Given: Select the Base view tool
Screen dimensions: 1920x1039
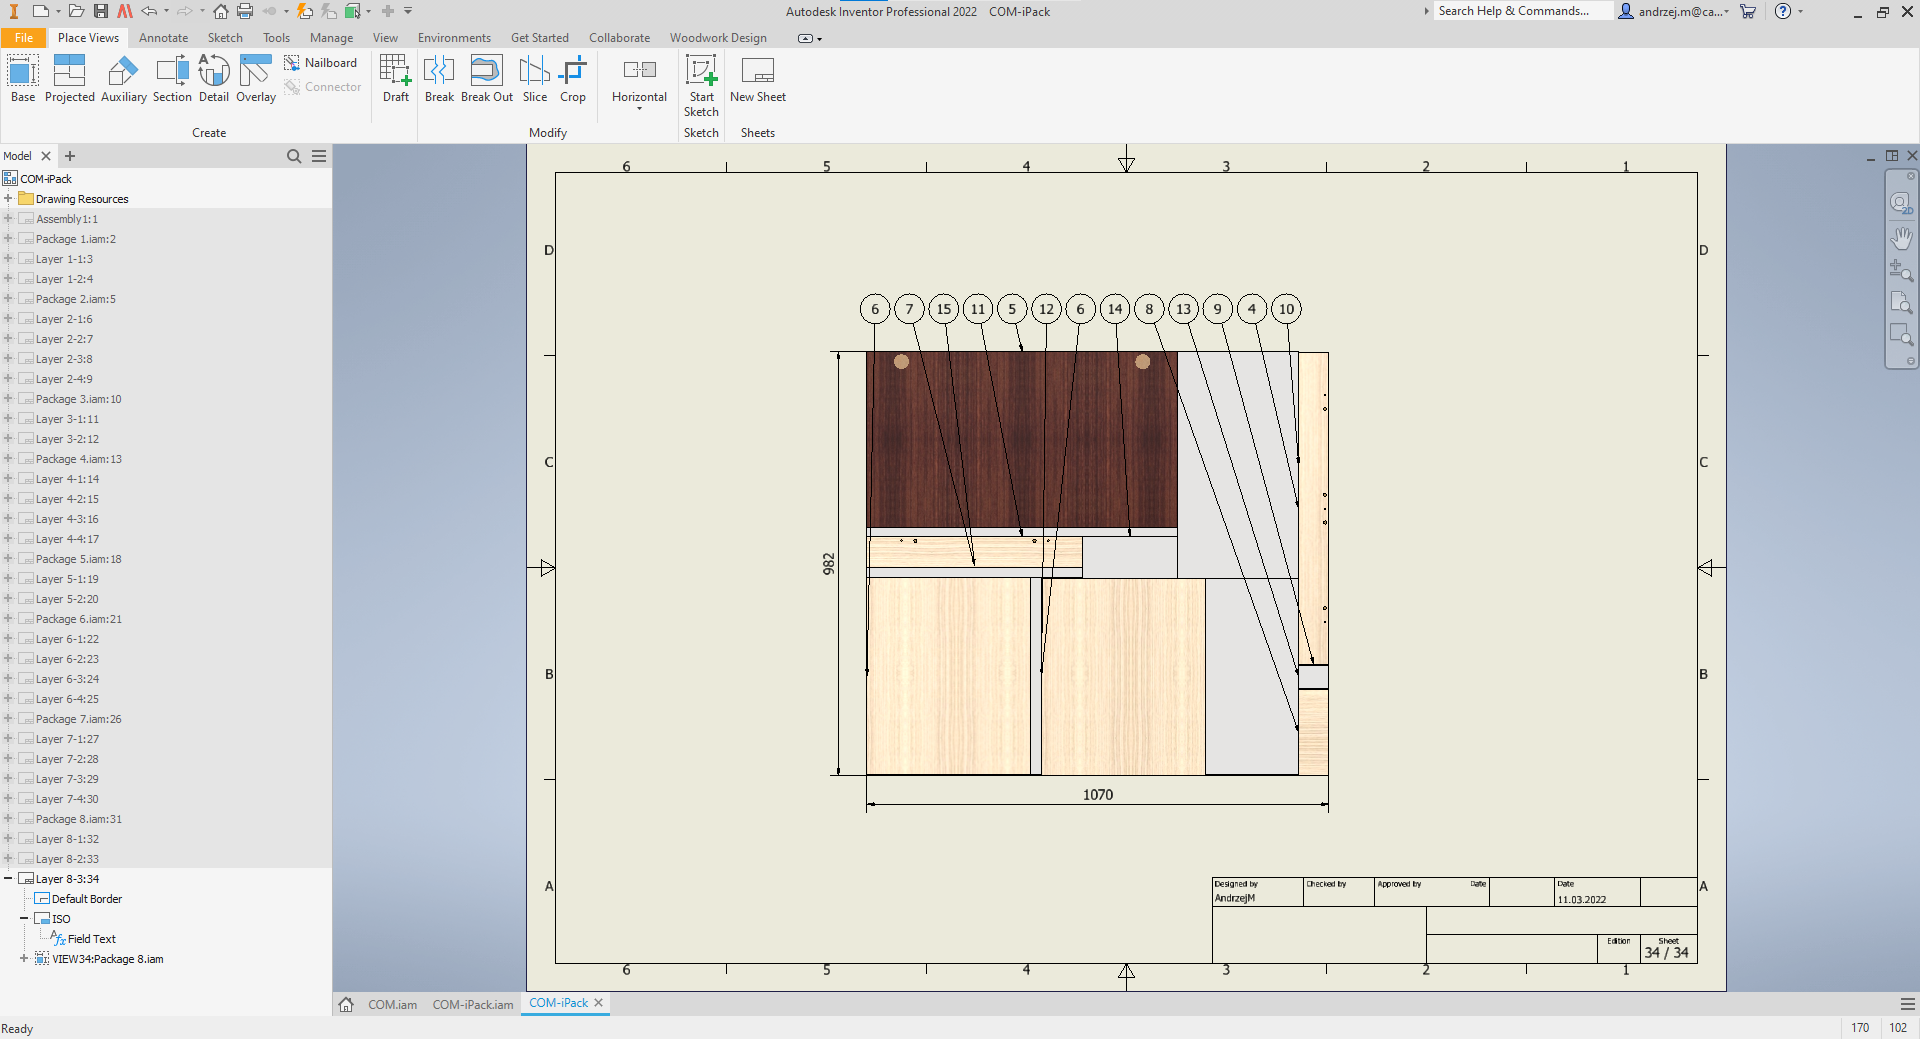Looking at the screenshot, I should click(x=23, y=78).
